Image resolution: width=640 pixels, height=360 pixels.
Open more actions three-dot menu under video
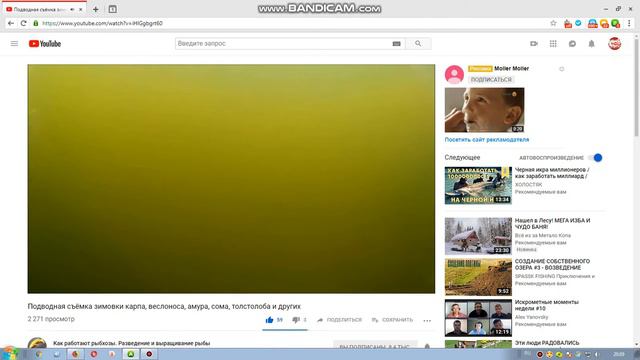pos(427,320)
